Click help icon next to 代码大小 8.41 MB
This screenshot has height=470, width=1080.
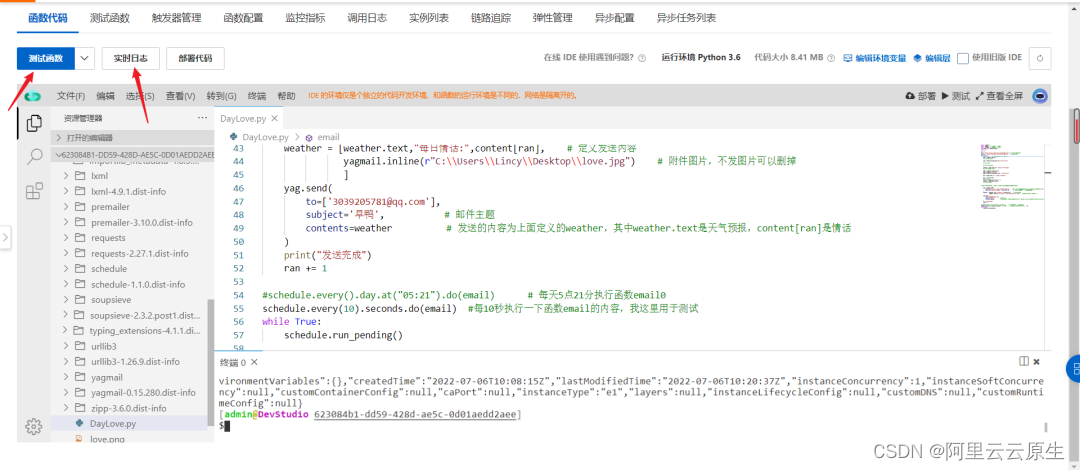click(x=831, y=59)
